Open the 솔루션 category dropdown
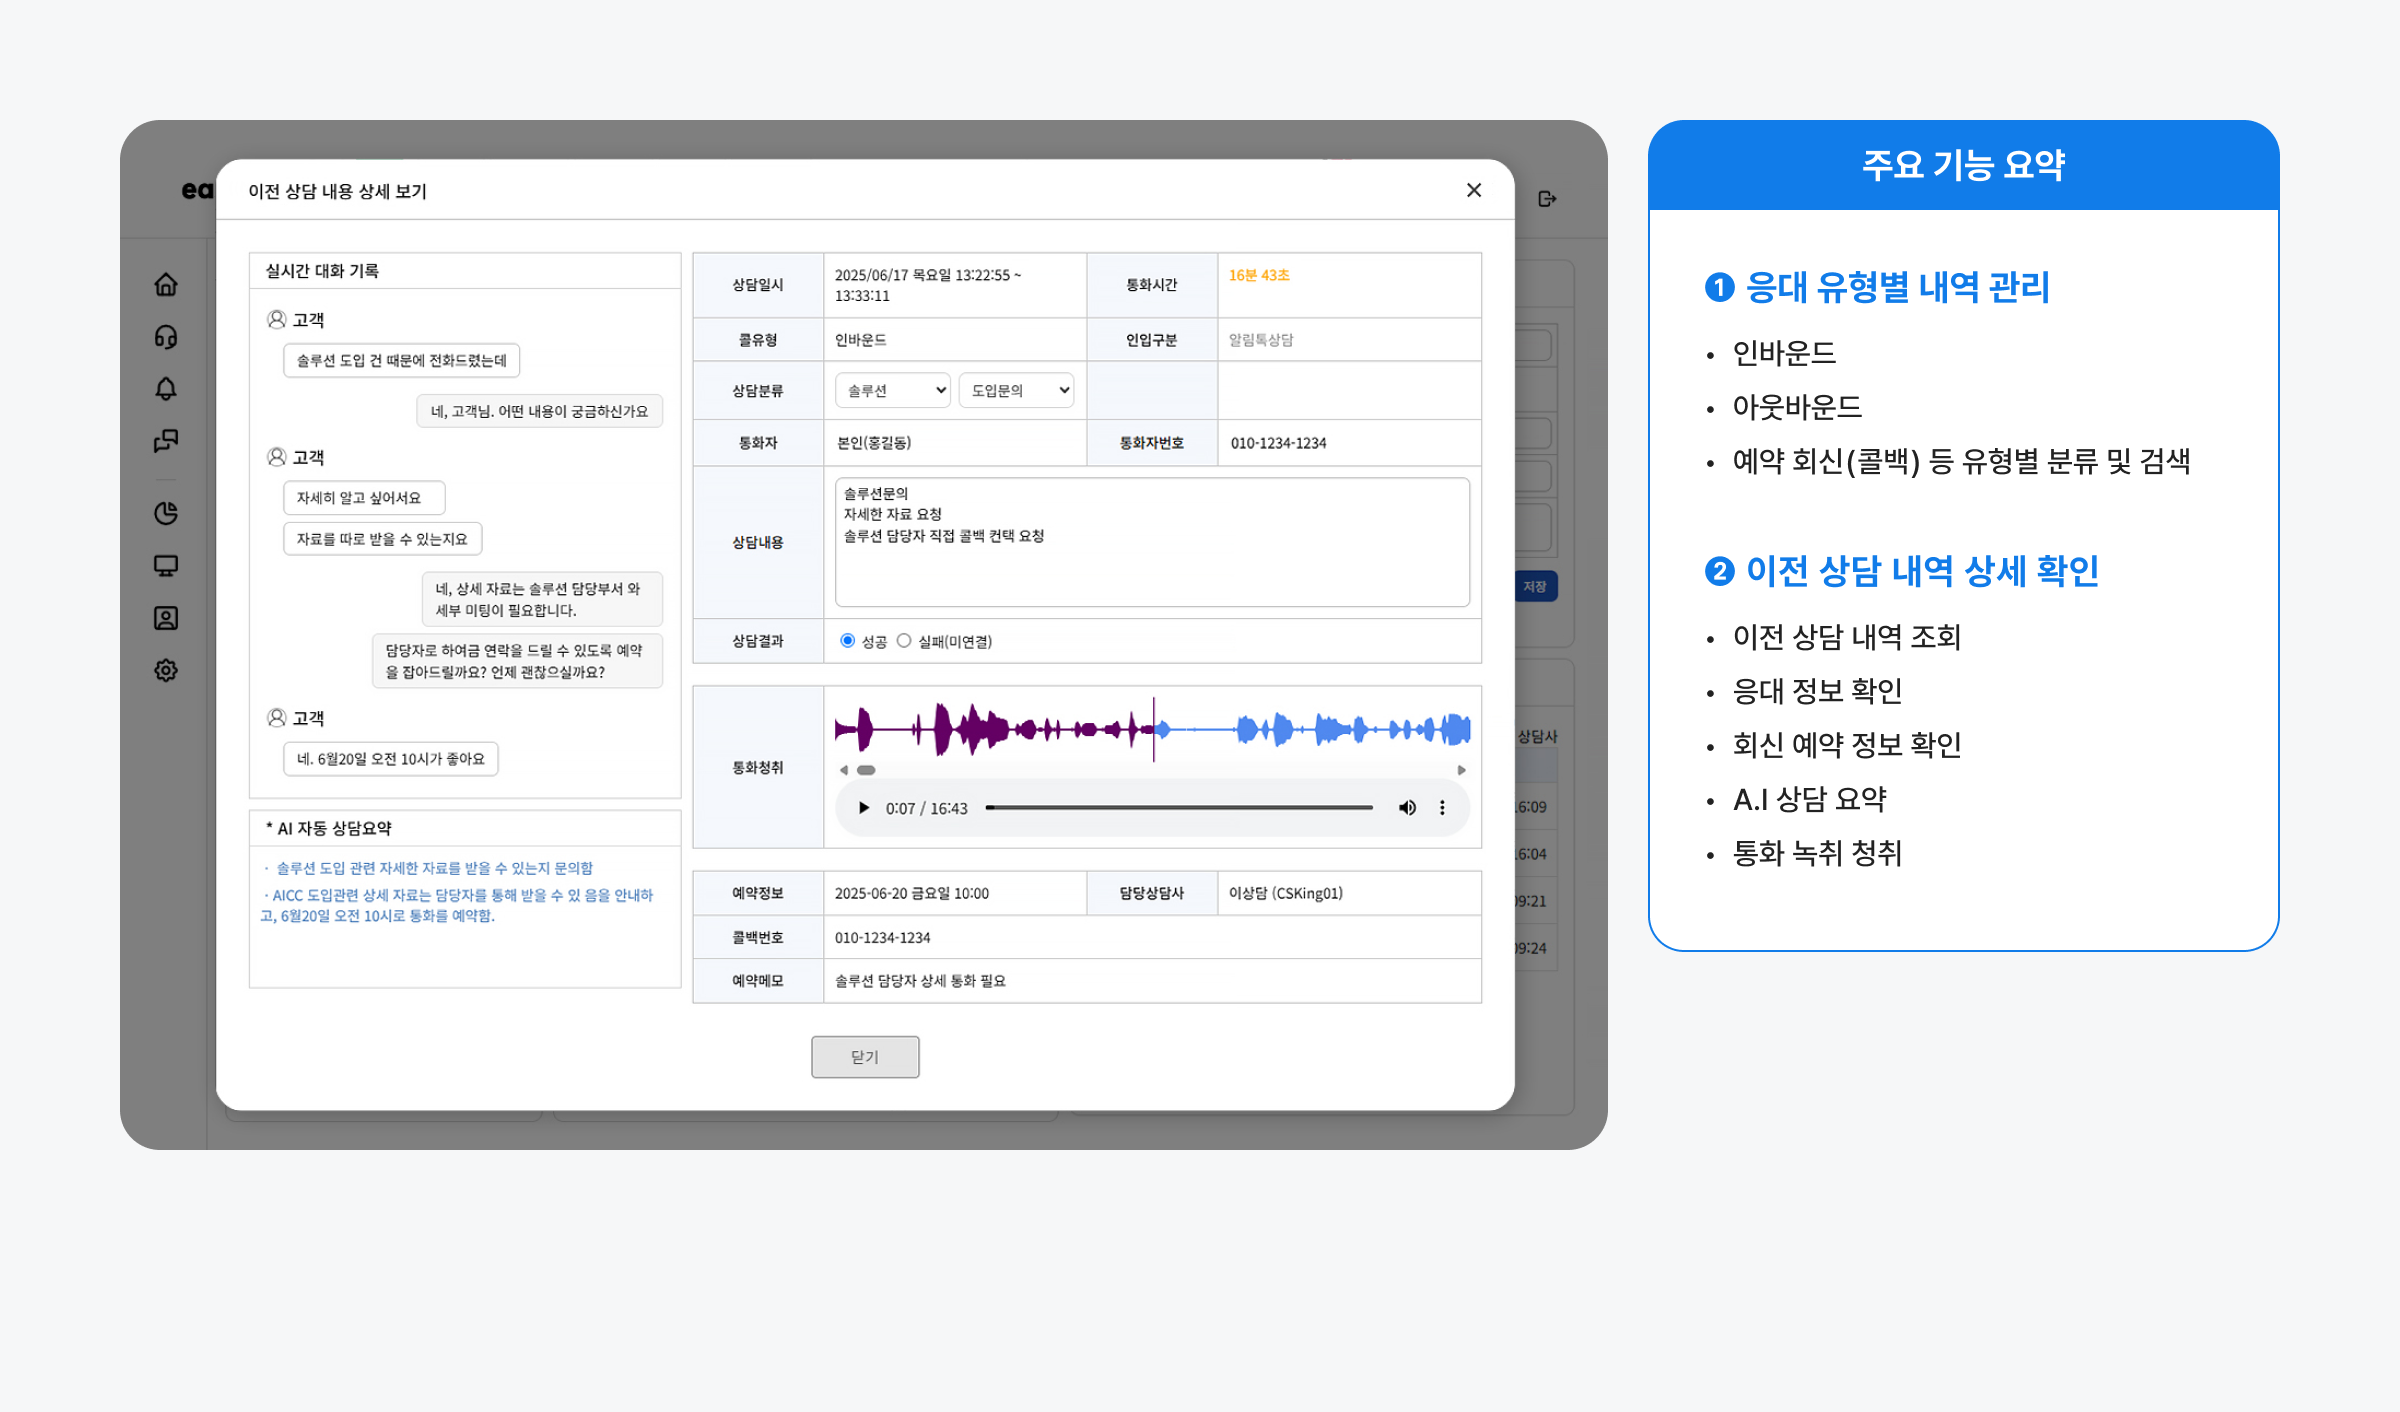 (892, 390)
